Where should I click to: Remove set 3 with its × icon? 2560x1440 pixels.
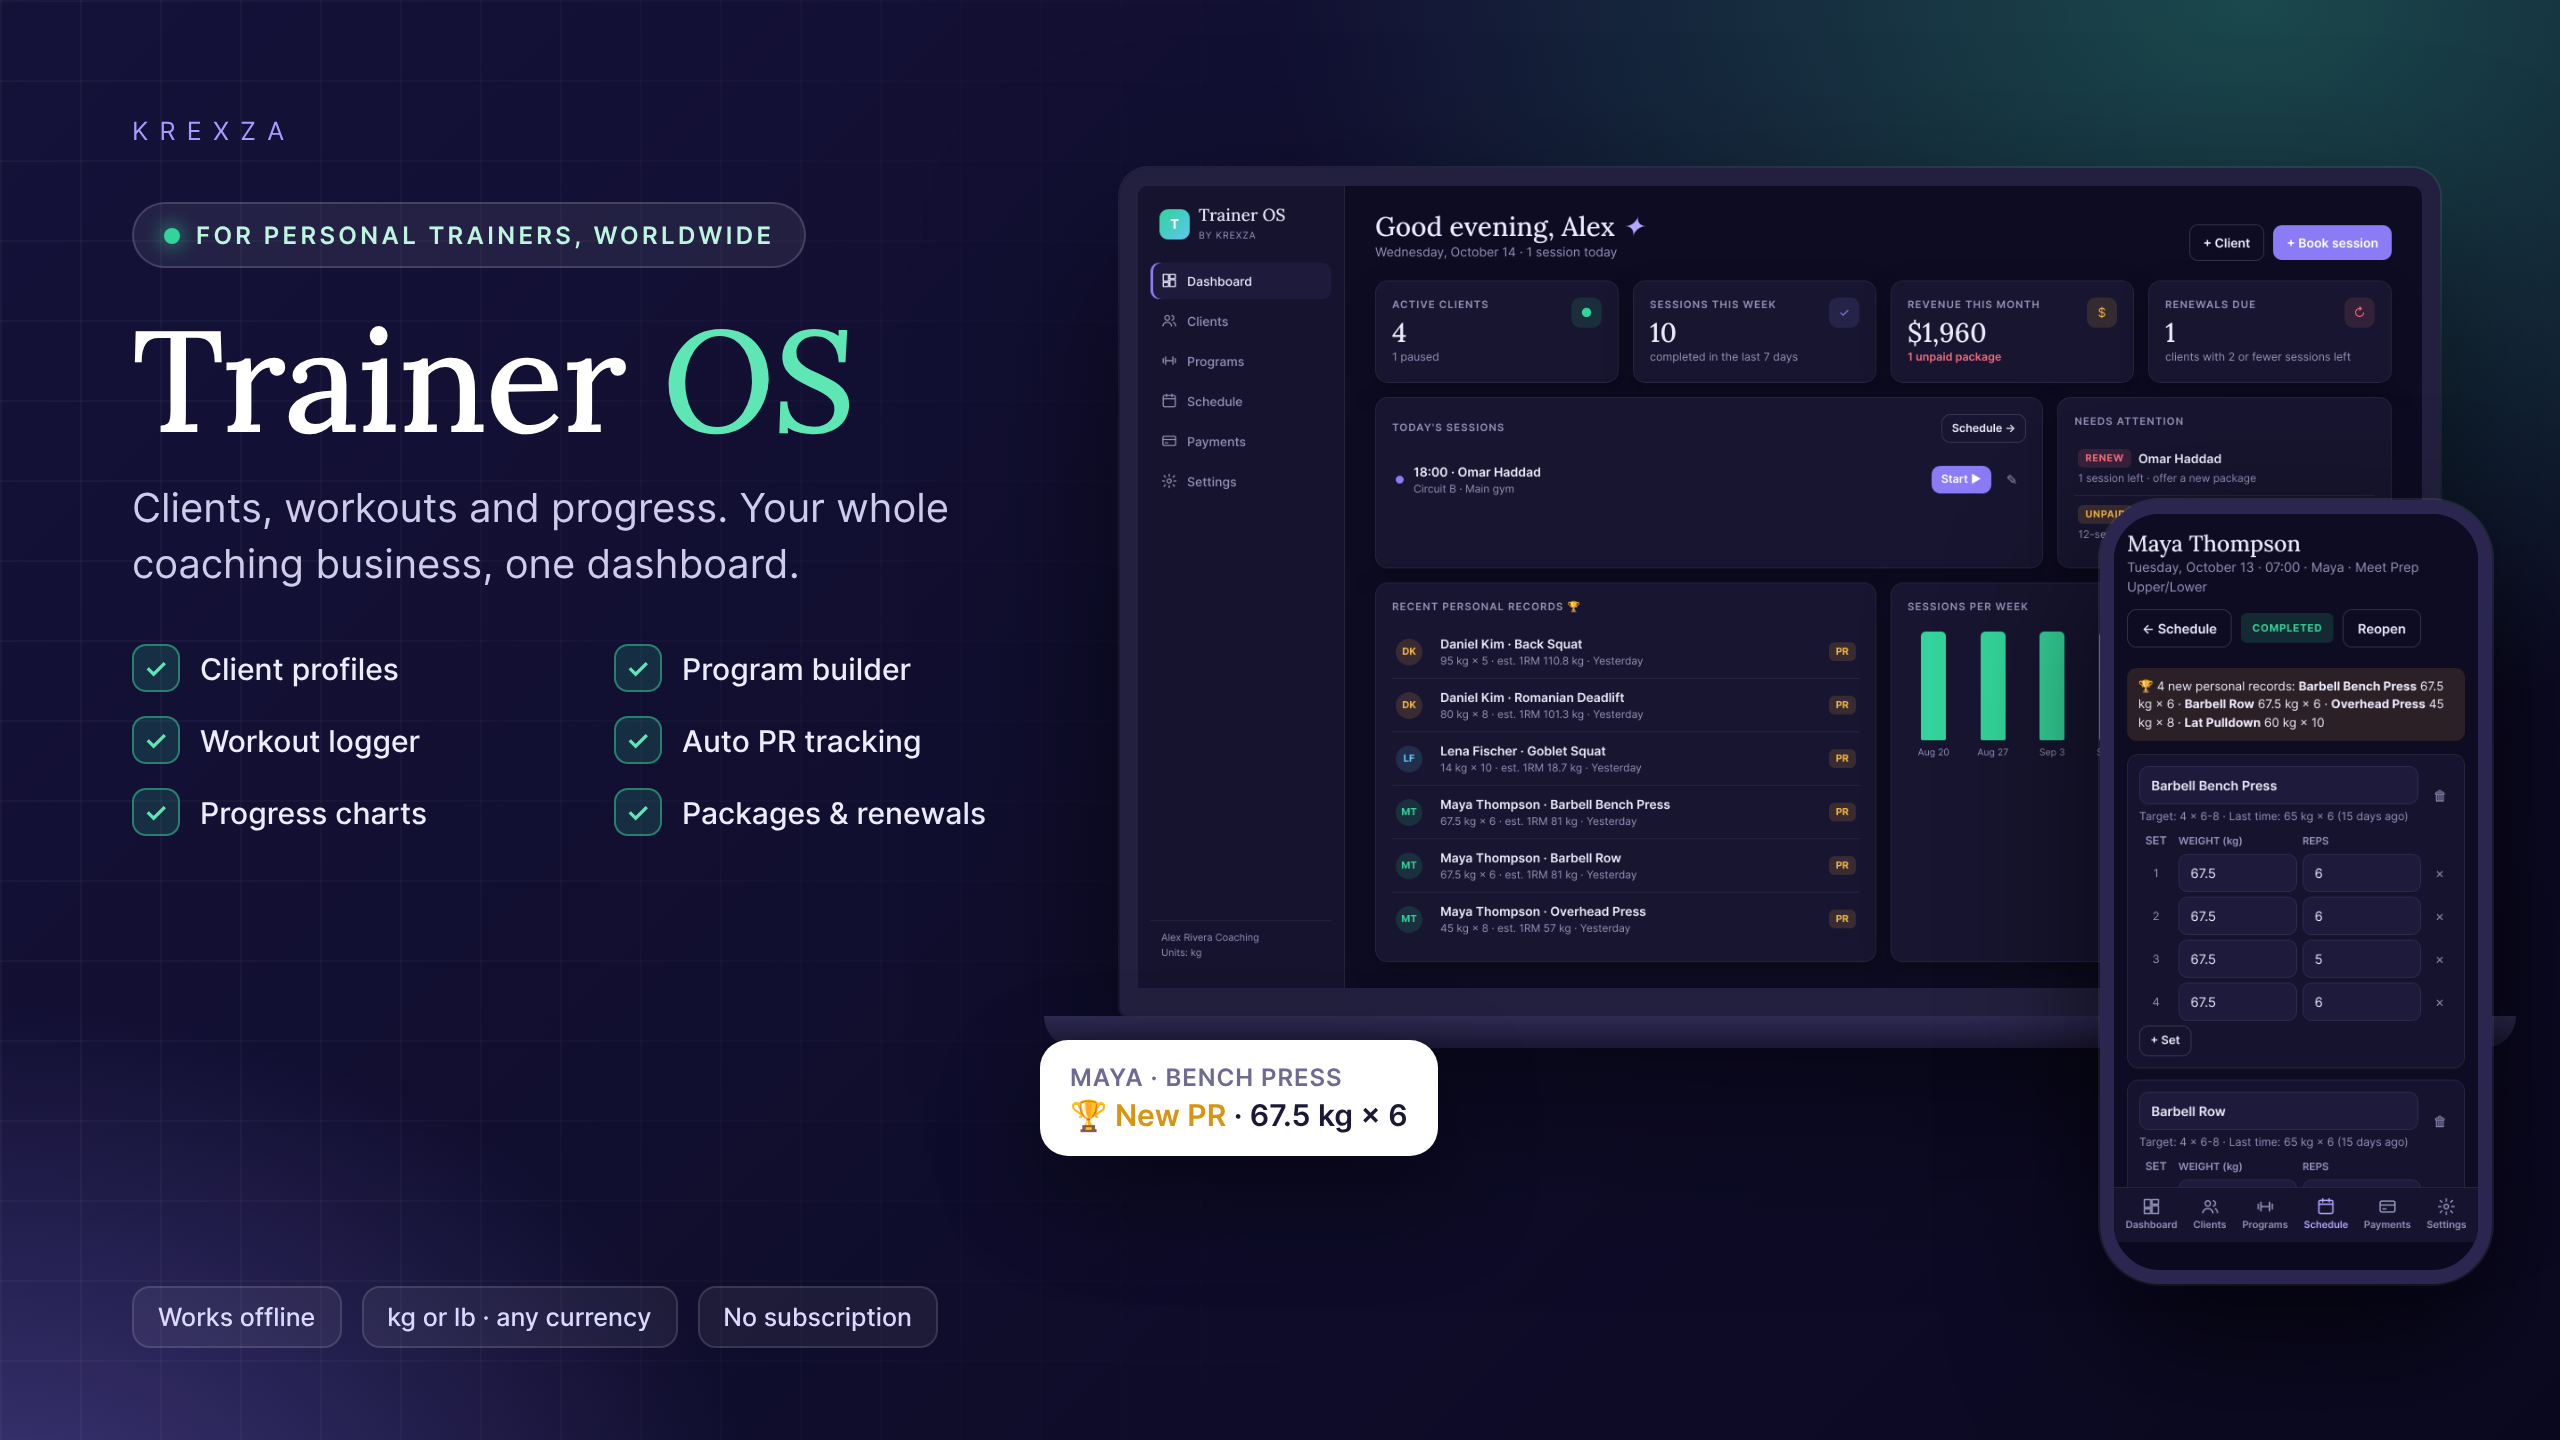point(2440,960)
